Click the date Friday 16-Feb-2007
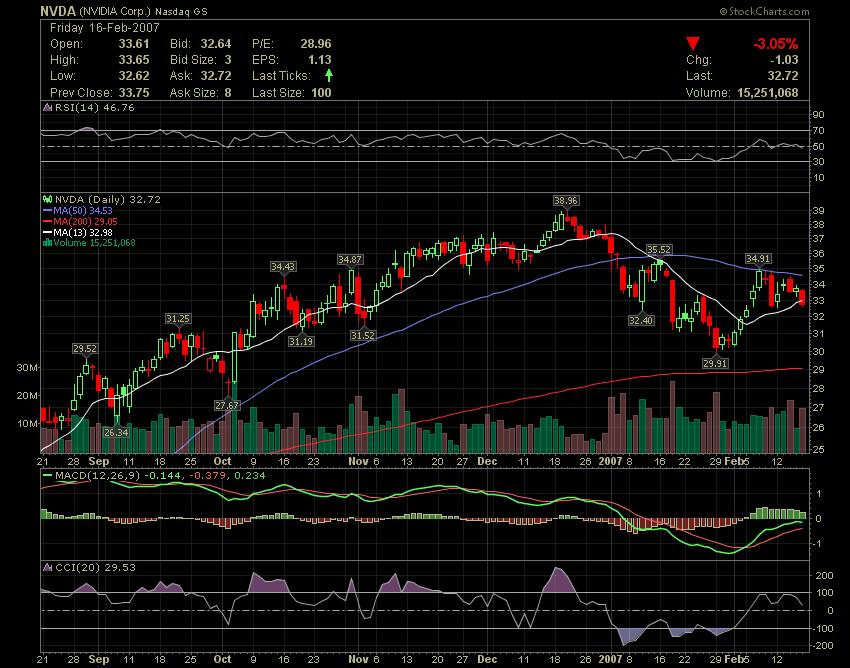This screenshot has height=668, width=850. [105, 28]
